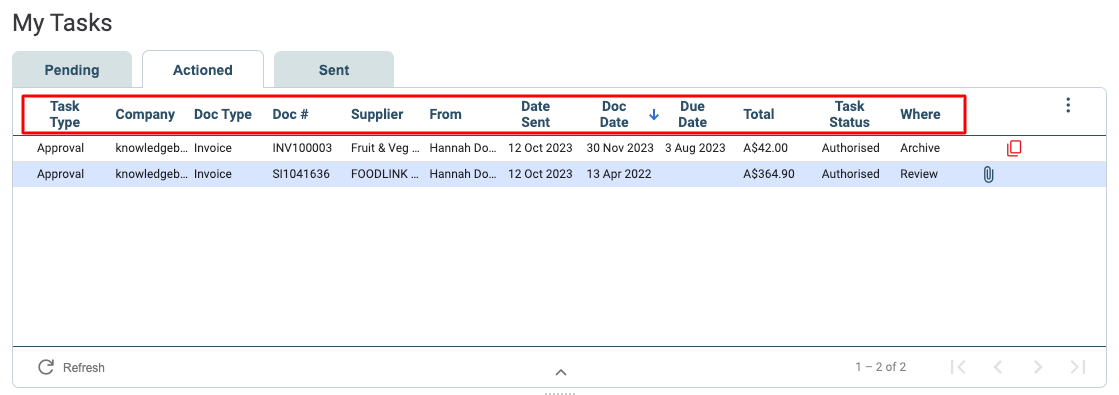Switch to the Pending tab
Image resolution: width=1119 pixels, height=395 pixels.
tap(72, 70)
